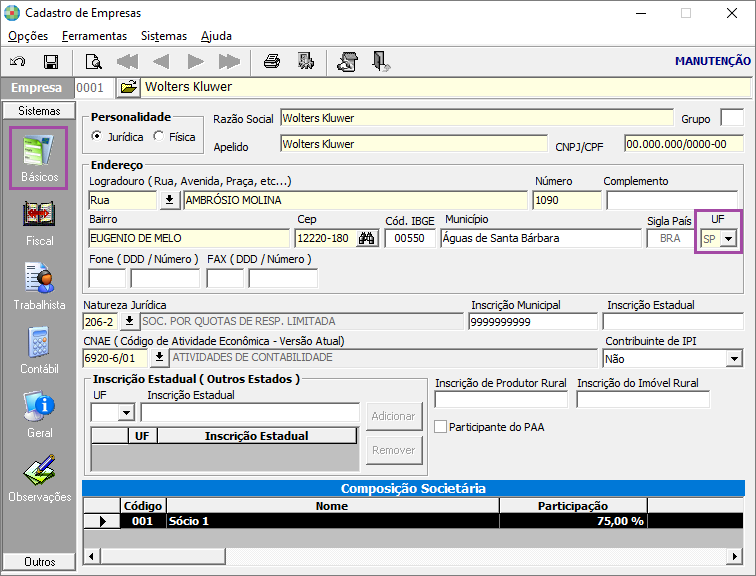Viewport: 756px width, 576px height.
Task: Open the Trabalhista section in the sidebar
Action: coord(39,287)
